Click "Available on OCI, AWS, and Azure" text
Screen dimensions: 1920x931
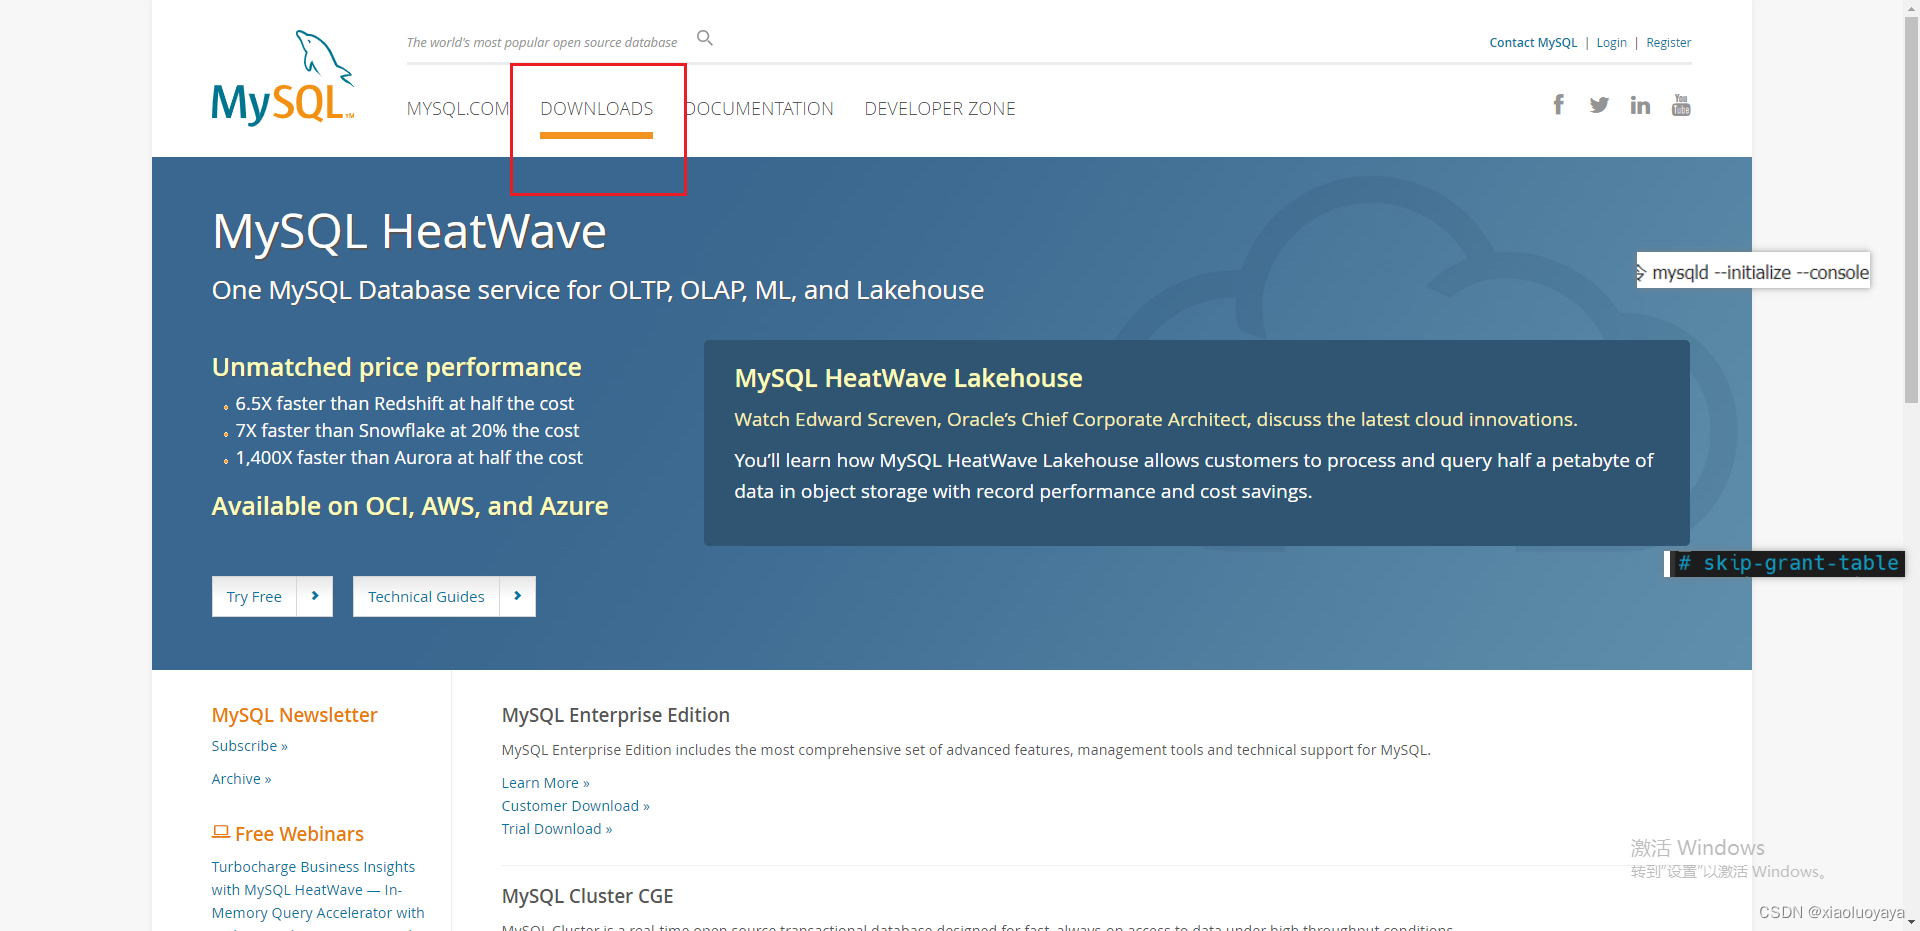click(x=410, y=506)
